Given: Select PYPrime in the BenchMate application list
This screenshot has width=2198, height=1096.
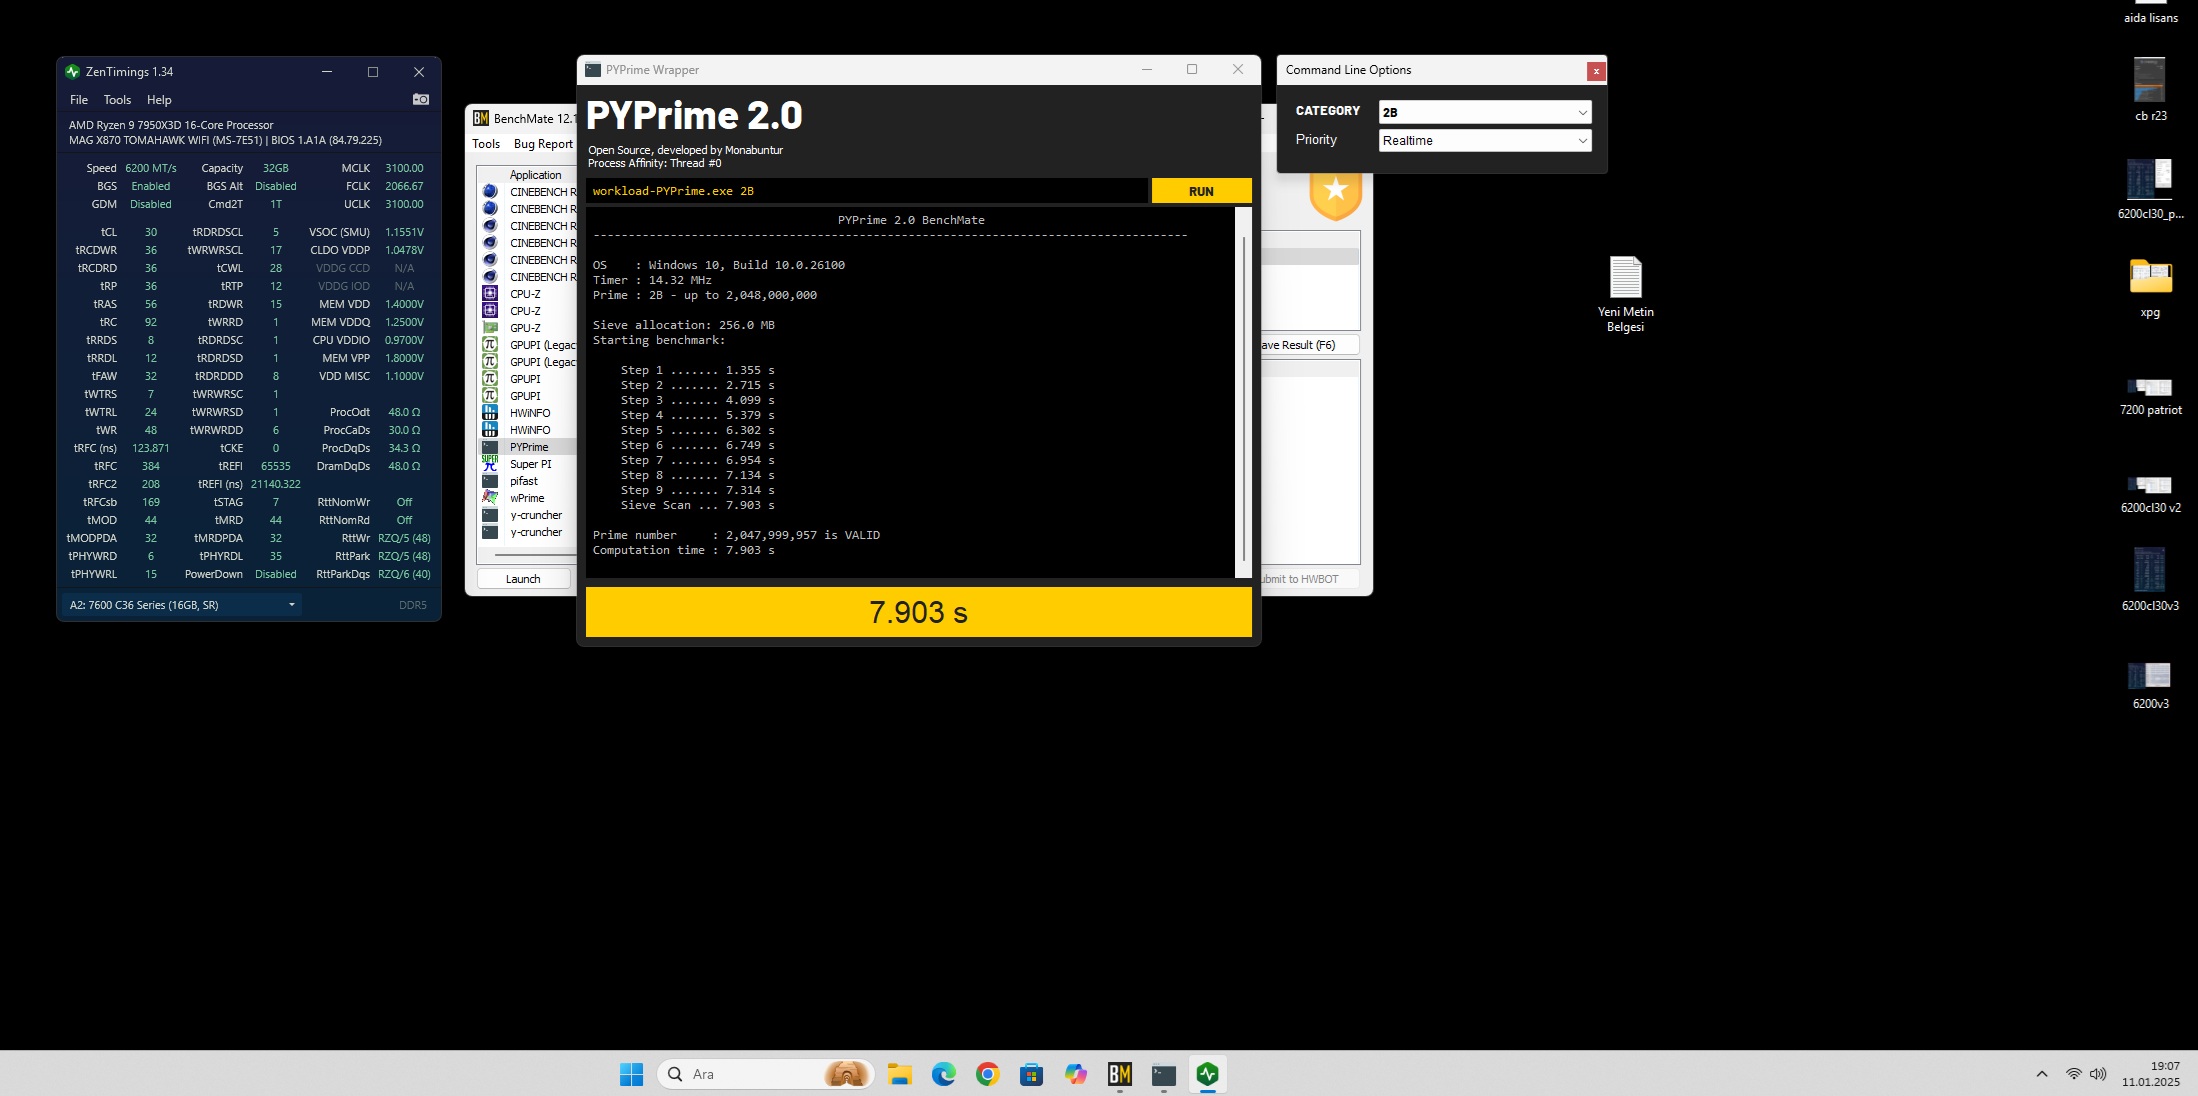Looking at the screenshot, I should [x=529, y=447].
